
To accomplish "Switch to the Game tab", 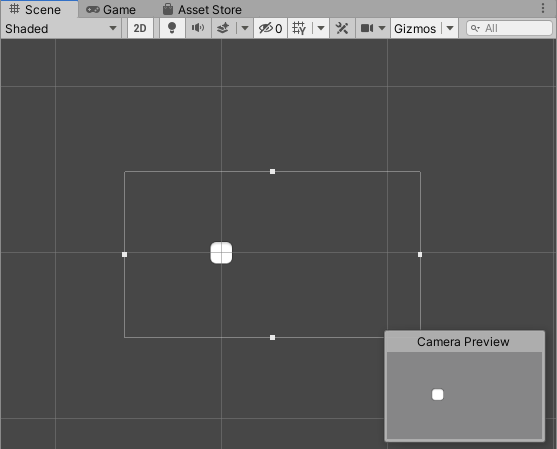I will (x=111, y=10).
